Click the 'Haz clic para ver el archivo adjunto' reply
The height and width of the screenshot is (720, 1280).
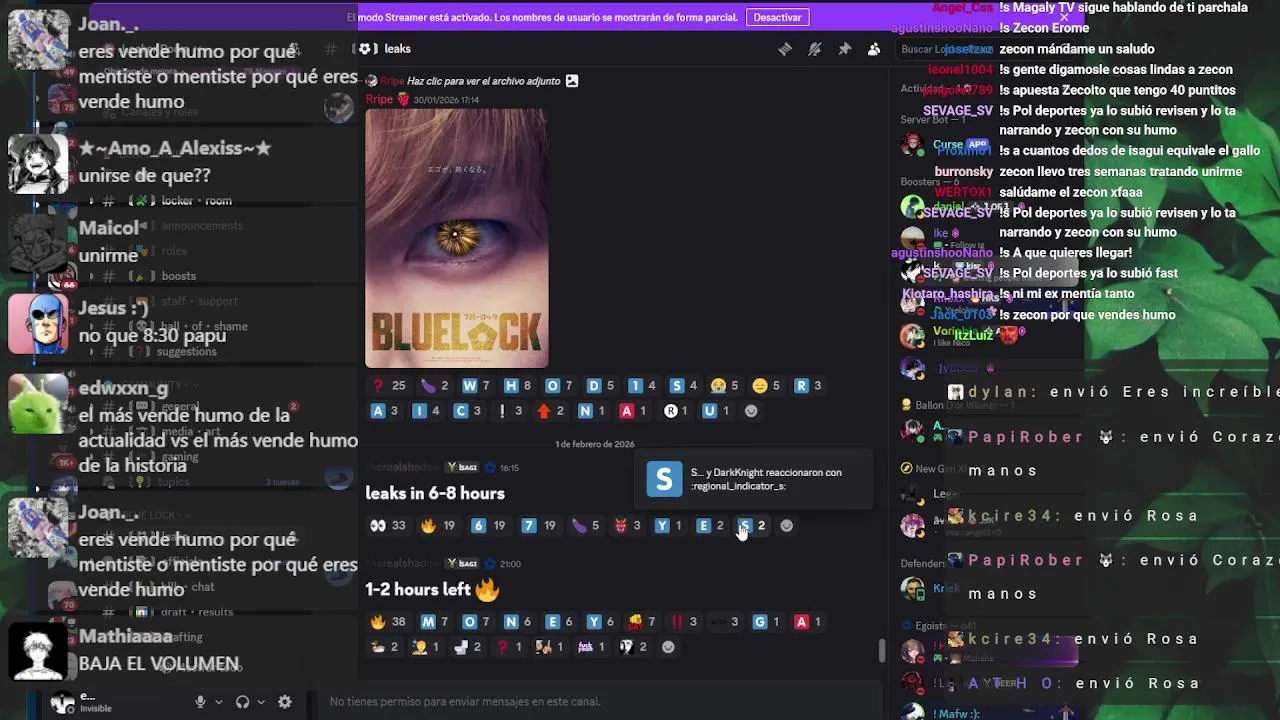[483, 81]
